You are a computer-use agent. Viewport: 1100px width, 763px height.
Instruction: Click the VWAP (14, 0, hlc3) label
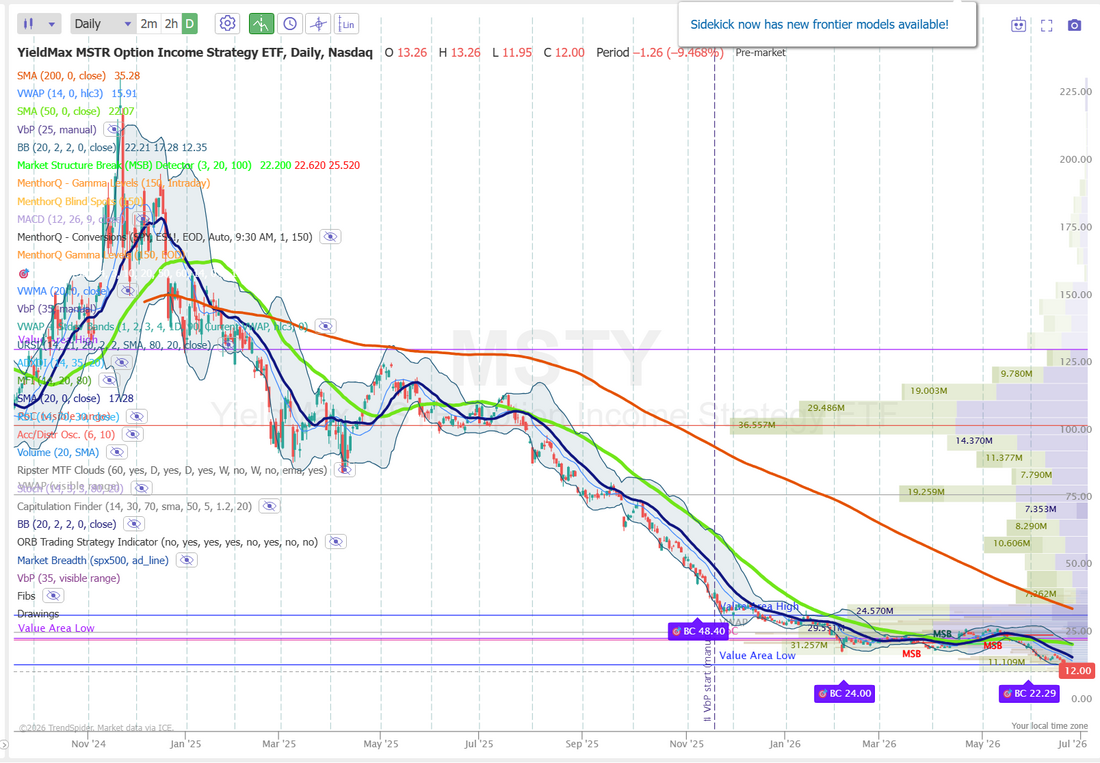pyautogui.click(x=60, y=93)
